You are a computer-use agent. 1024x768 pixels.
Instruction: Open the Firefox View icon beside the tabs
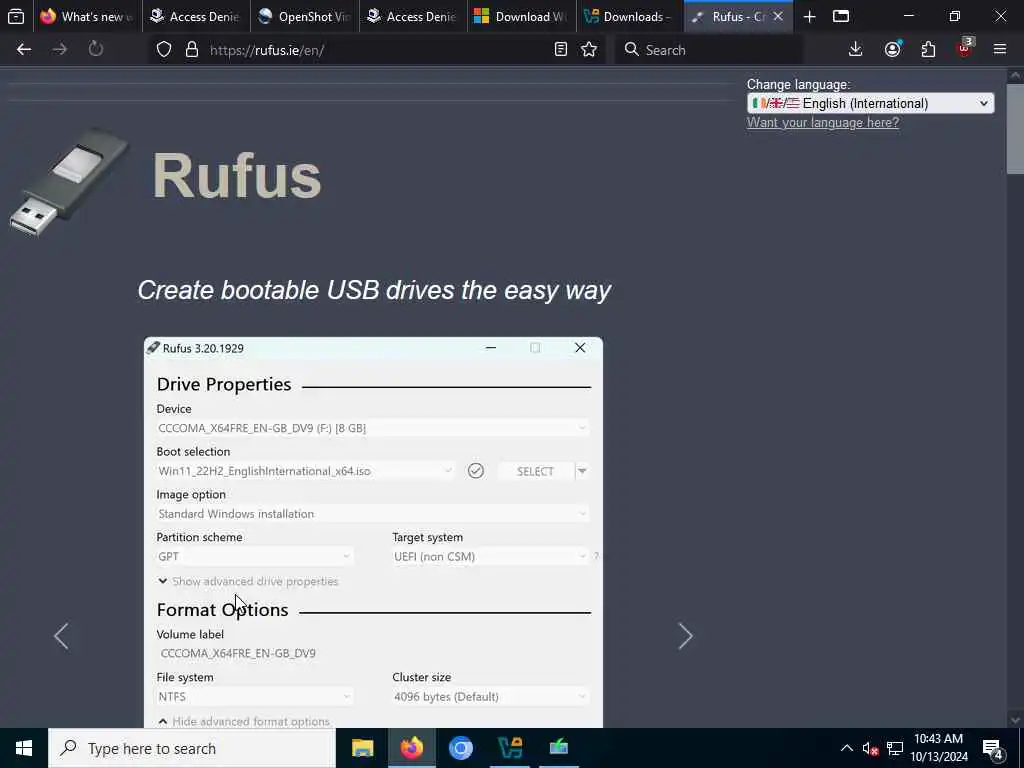(16, 16)
